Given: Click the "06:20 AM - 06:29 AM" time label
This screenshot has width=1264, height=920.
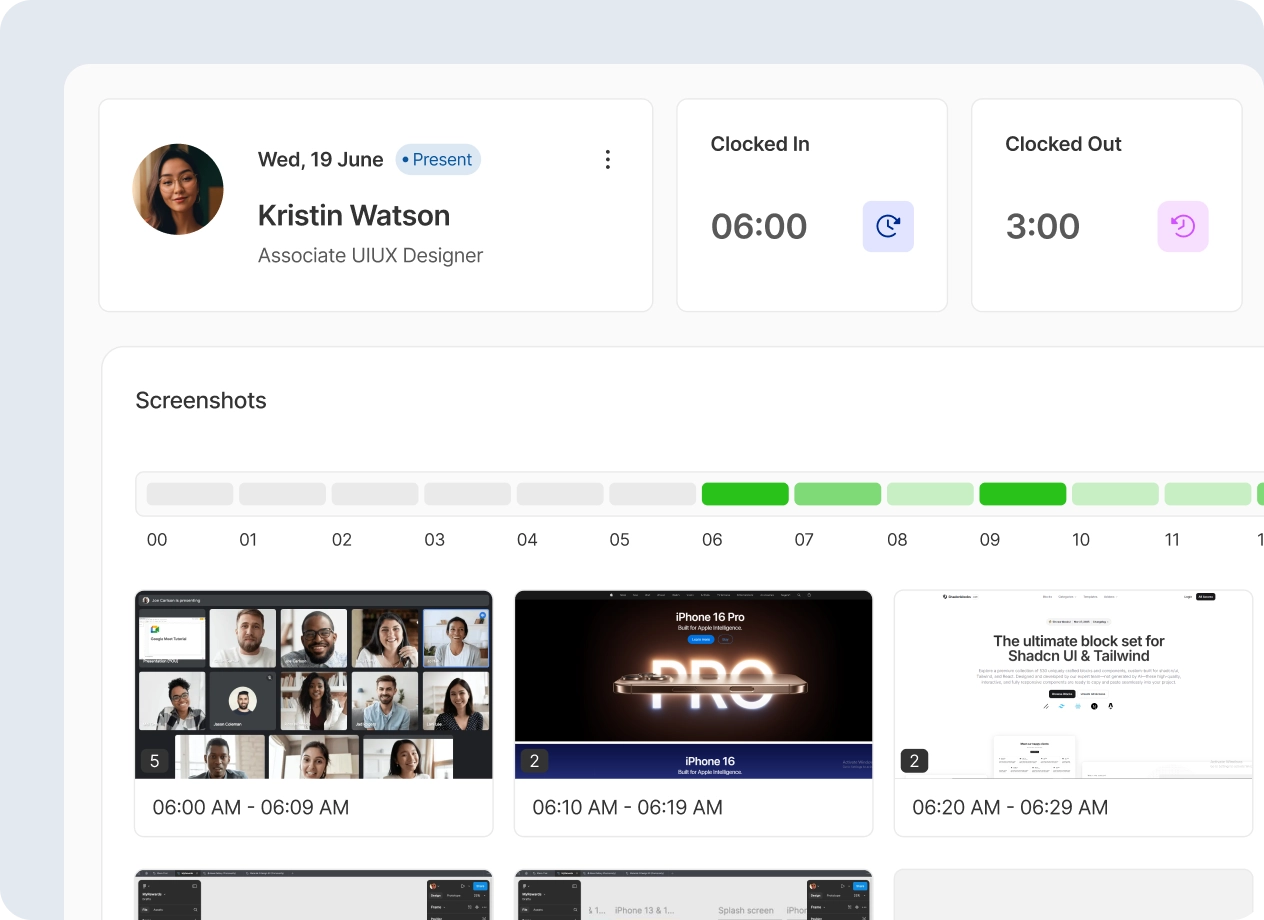Looking at the screenshot, I should [x=1009, y=807].
